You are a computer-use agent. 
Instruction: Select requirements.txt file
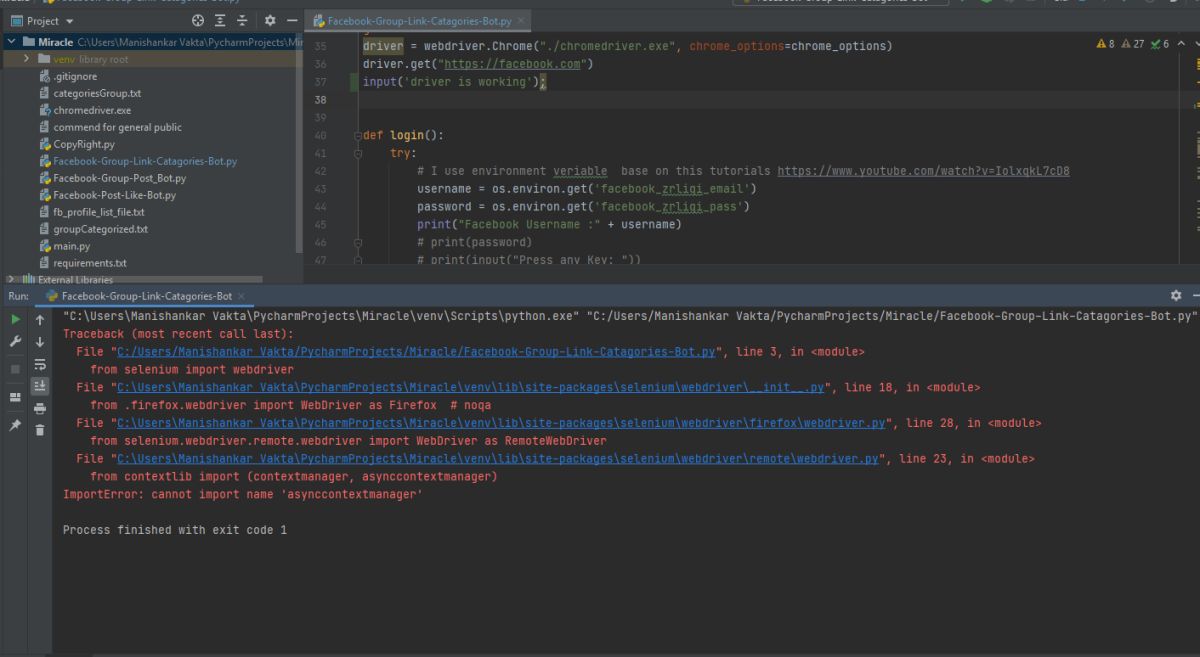90,263
